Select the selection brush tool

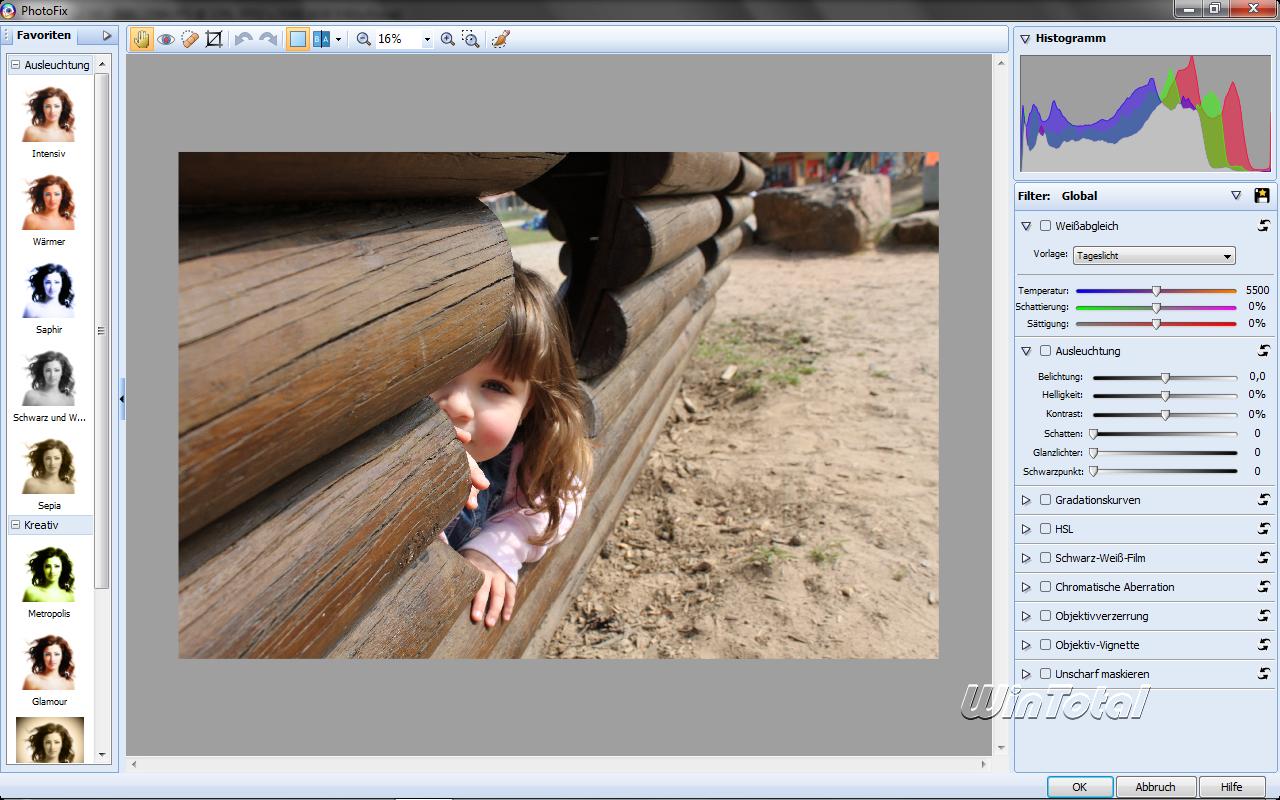point(501,39)
